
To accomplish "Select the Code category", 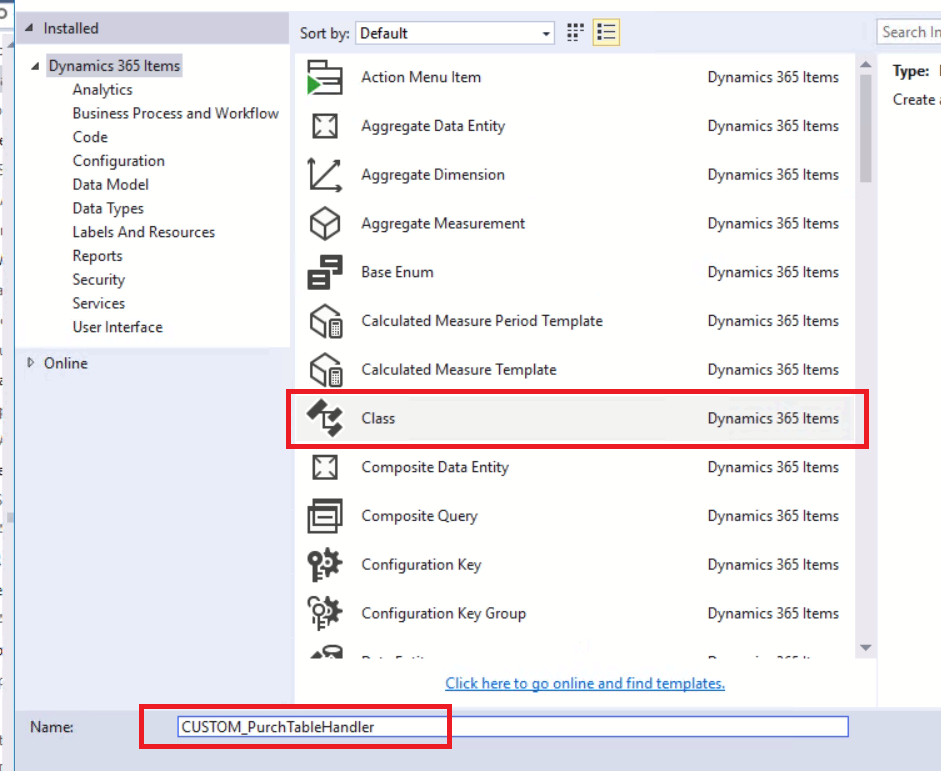I will (90, 137).
